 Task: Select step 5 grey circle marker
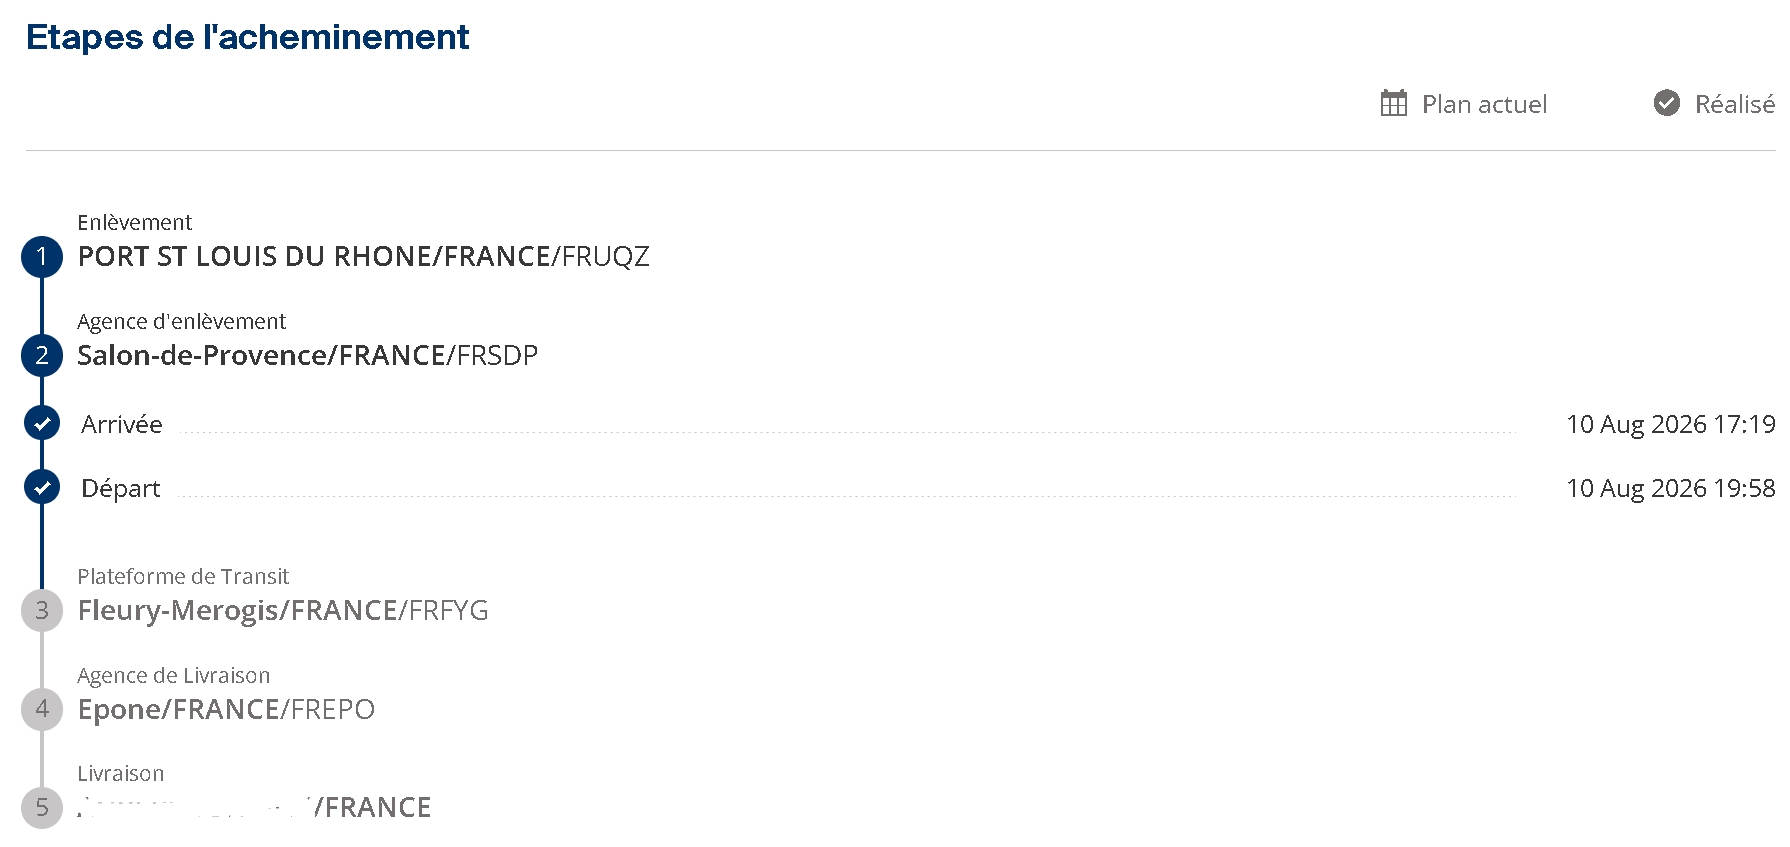[x=42, y=807]
